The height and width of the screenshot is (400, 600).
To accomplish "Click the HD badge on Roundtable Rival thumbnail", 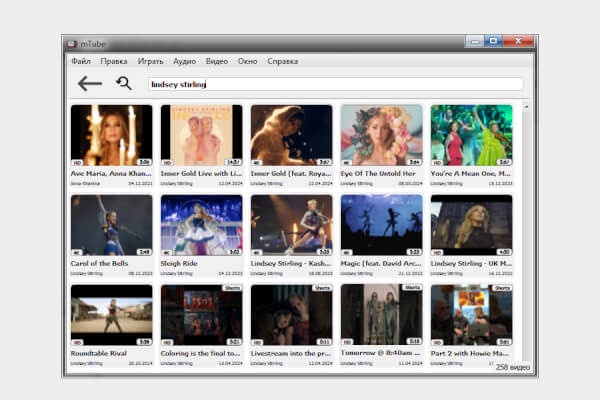I will (x=77, y=342).
